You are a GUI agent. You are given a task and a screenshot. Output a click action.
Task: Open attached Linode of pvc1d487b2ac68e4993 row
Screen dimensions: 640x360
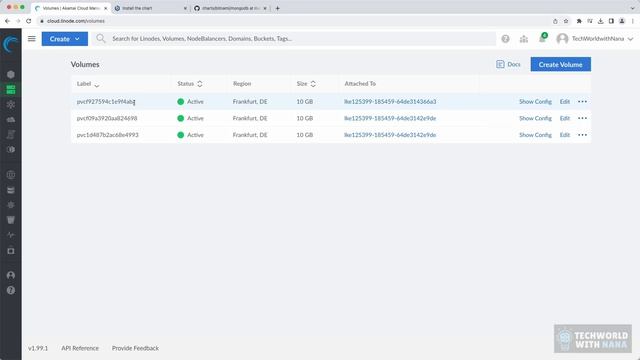click(390, 135)
